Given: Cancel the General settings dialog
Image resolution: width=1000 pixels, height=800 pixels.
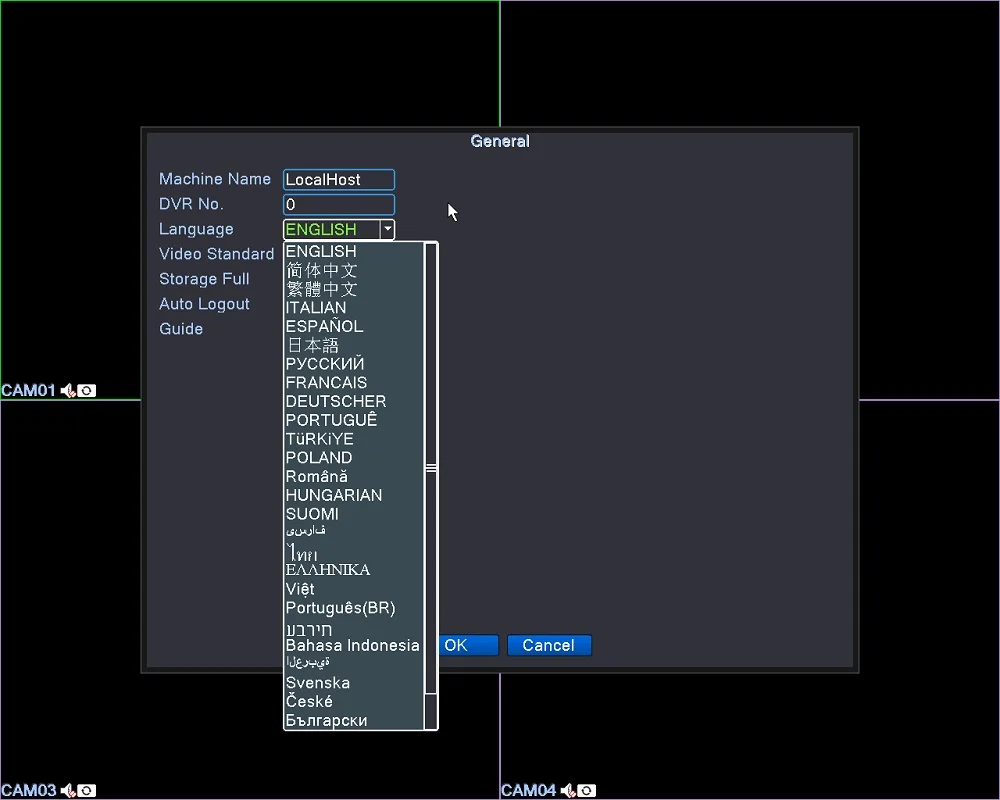Looking at the screenshot, I should click(549, 646).
